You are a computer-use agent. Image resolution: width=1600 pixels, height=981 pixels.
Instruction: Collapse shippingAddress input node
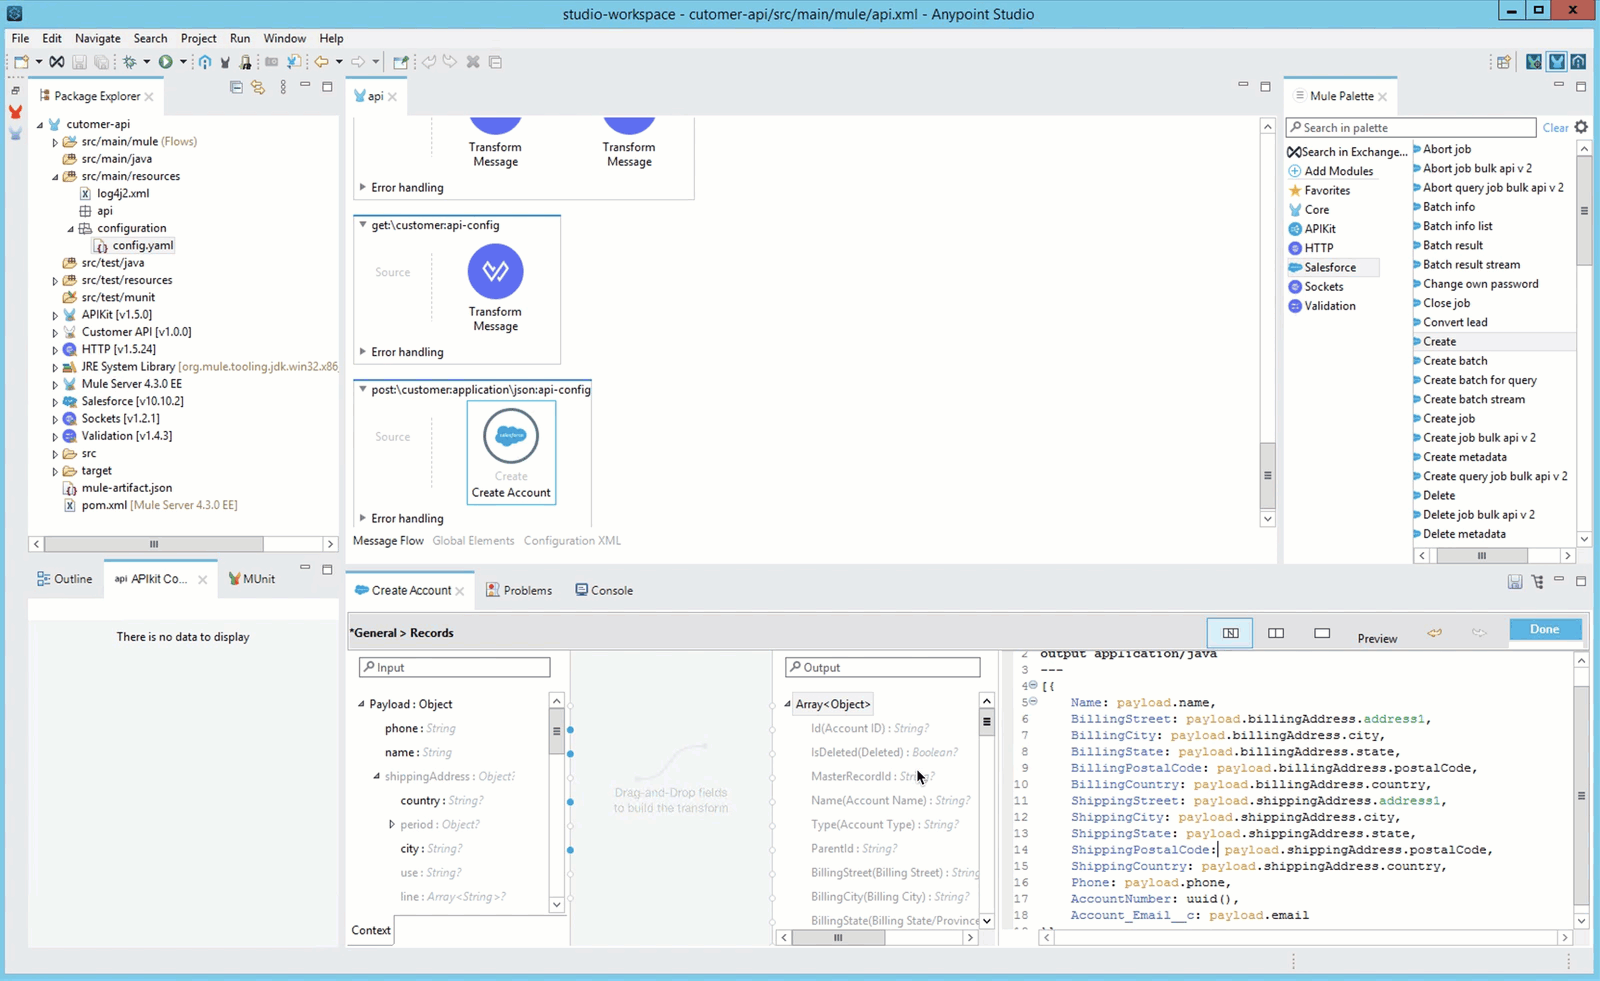(377, 777)
